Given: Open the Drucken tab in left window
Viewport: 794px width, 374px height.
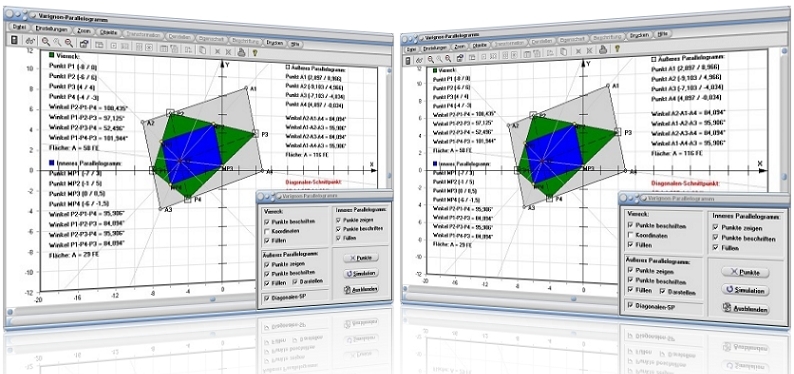Looking at the screenshot, I should click(x=274, y=43).
